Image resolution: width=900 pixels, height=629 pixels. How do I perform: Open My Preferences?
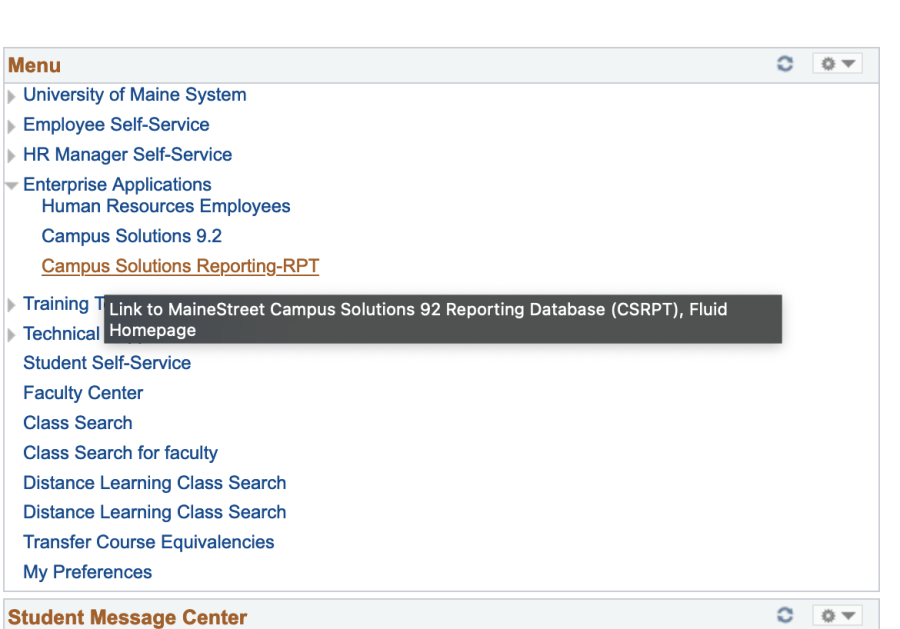pos(87,572)
